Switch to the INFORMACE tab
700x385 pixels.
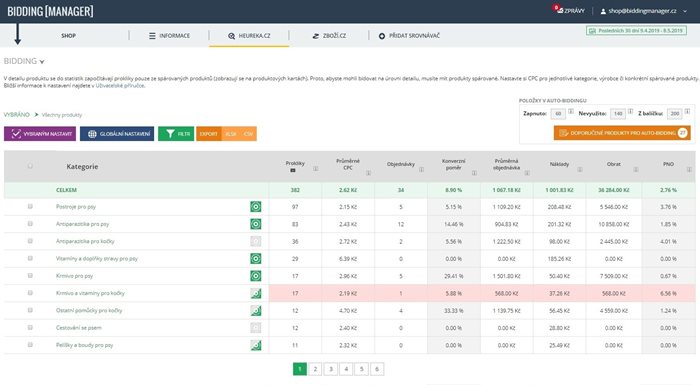coord(169,36)
